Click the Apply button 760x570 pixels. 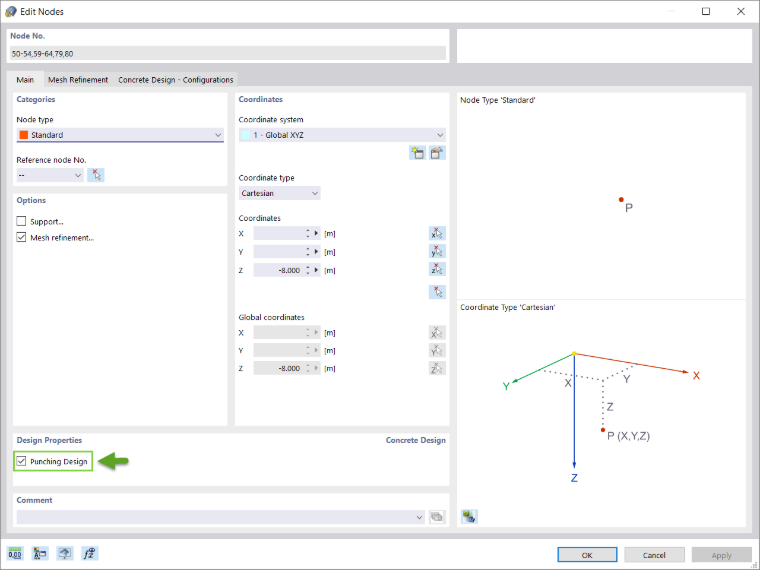click(x=721, y=555)
